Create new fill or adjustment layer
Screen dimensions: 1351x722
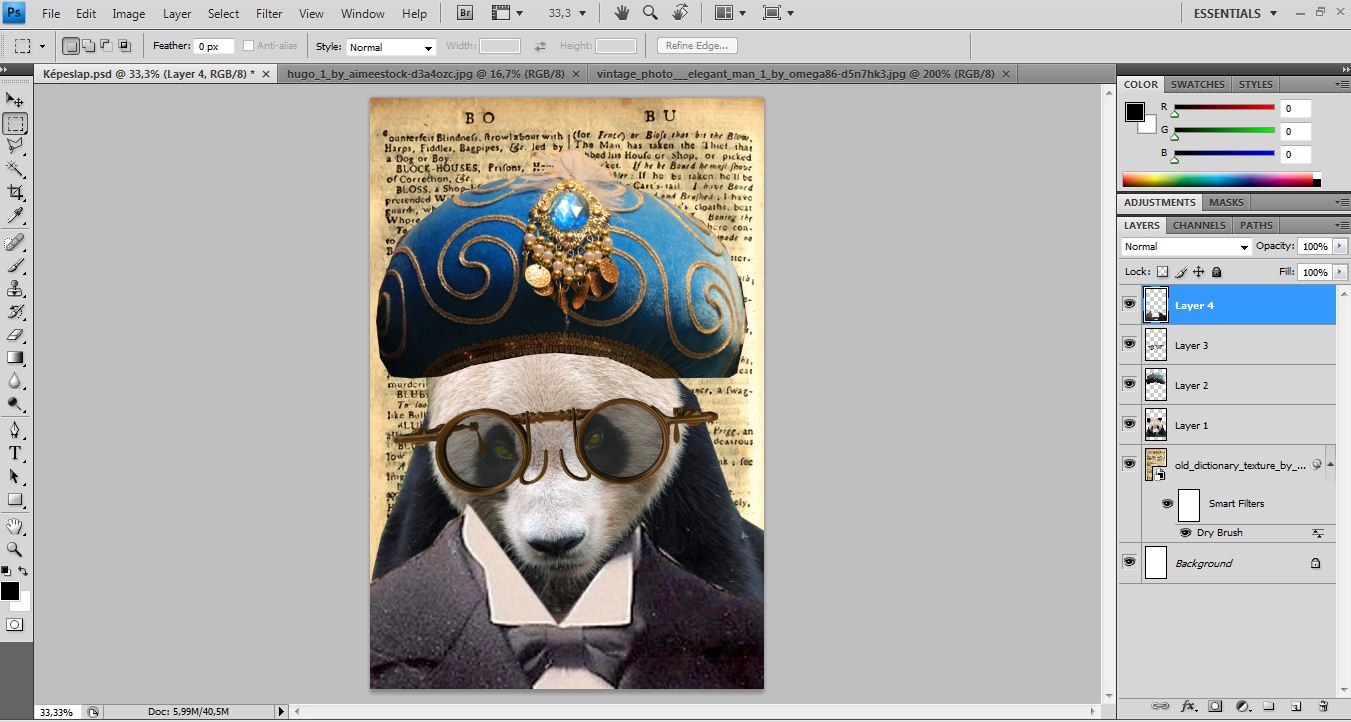point(1242,705)
